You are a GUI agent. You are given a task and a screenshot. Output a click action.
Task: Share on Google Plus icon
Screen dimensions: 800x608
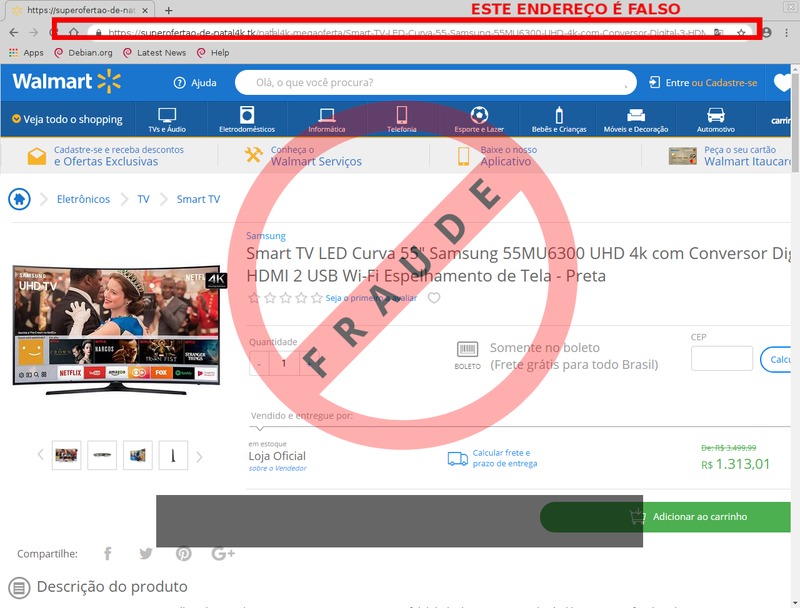223,553
